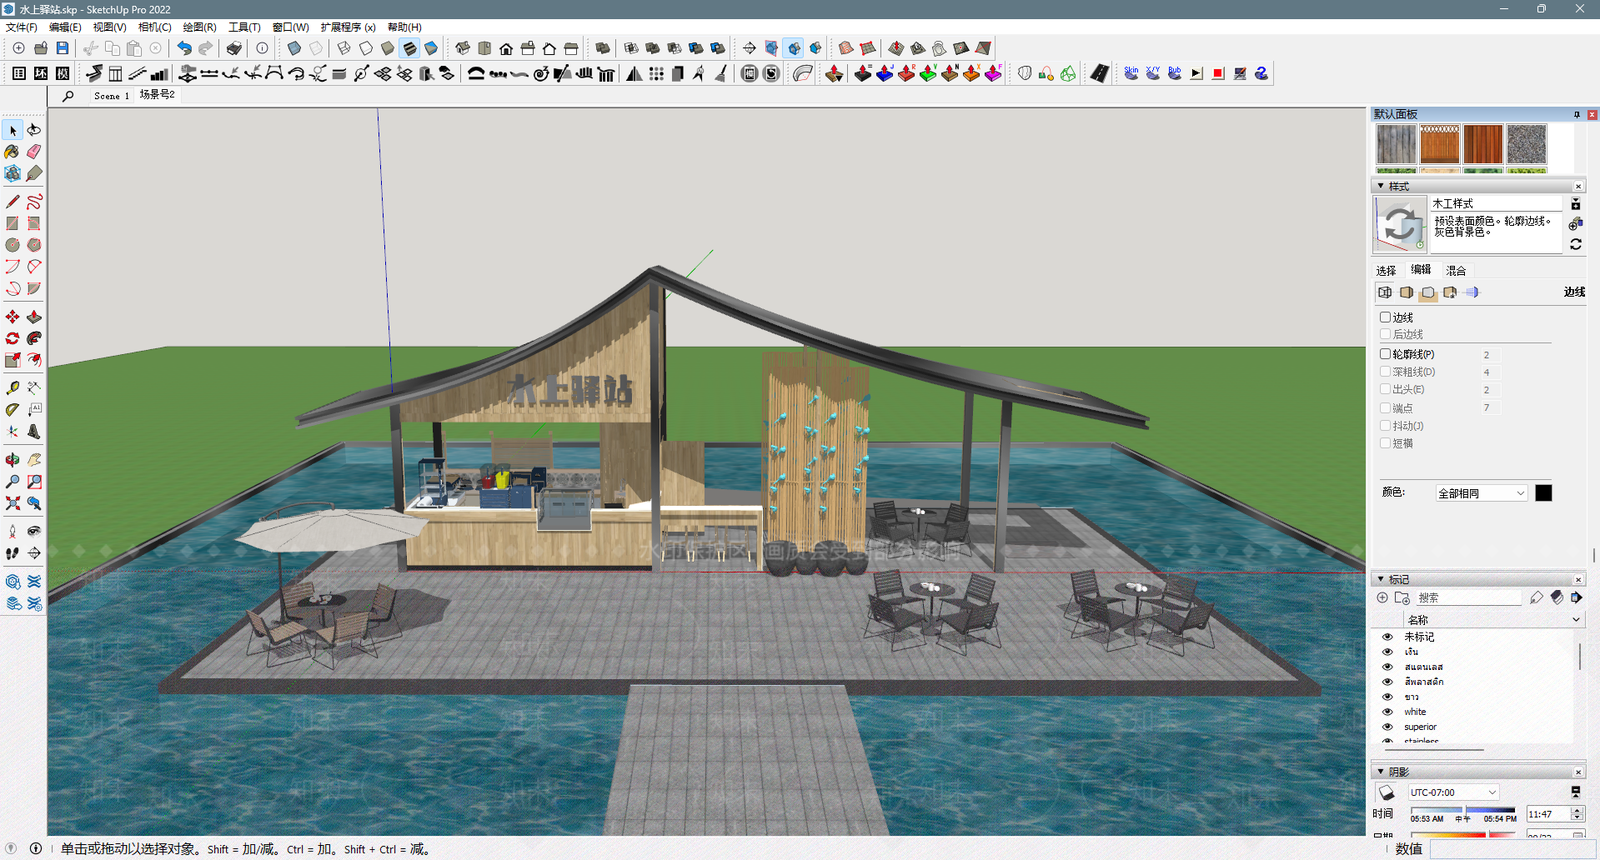Hide the superior tag
This screenshot has width=1600, height=860.
pyautogui.click(x=1387, y=727)
